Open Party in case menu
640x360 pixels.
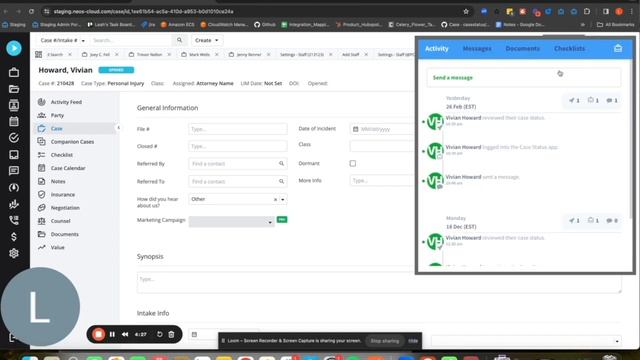(x=57, y=116)
